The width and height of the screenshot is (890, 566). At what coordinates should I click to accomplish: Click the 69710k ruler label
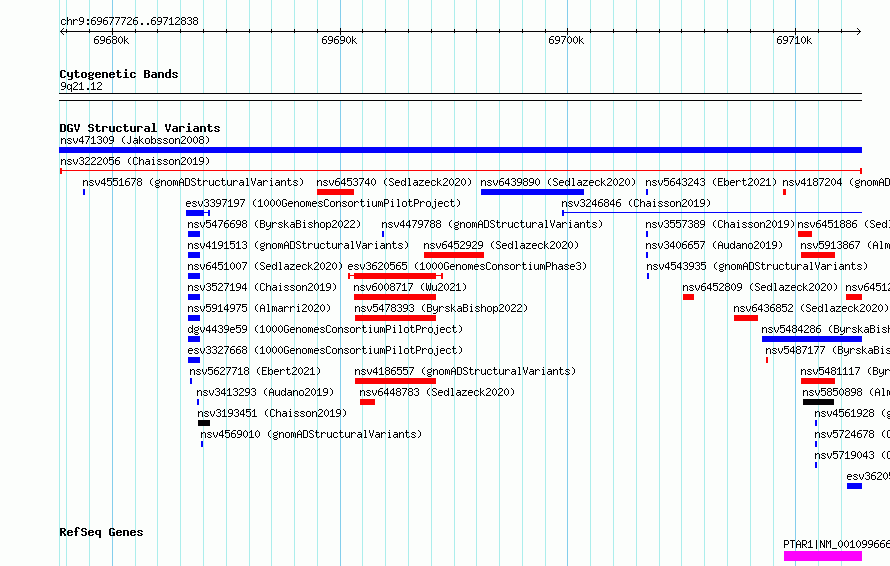coord(794,40)
